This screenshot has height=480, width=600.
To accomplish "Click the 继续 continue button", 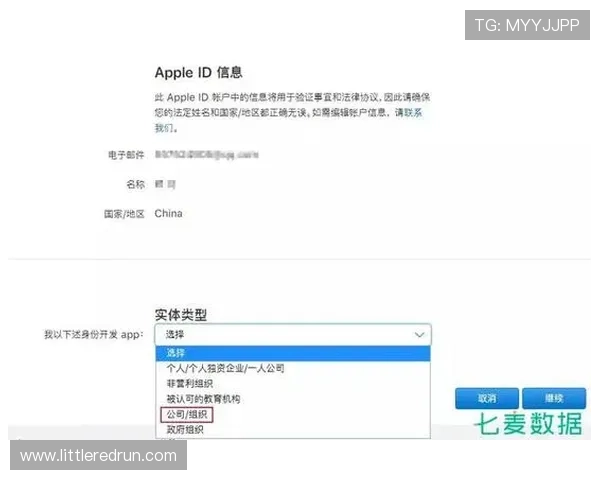I will tap(554, 398).
